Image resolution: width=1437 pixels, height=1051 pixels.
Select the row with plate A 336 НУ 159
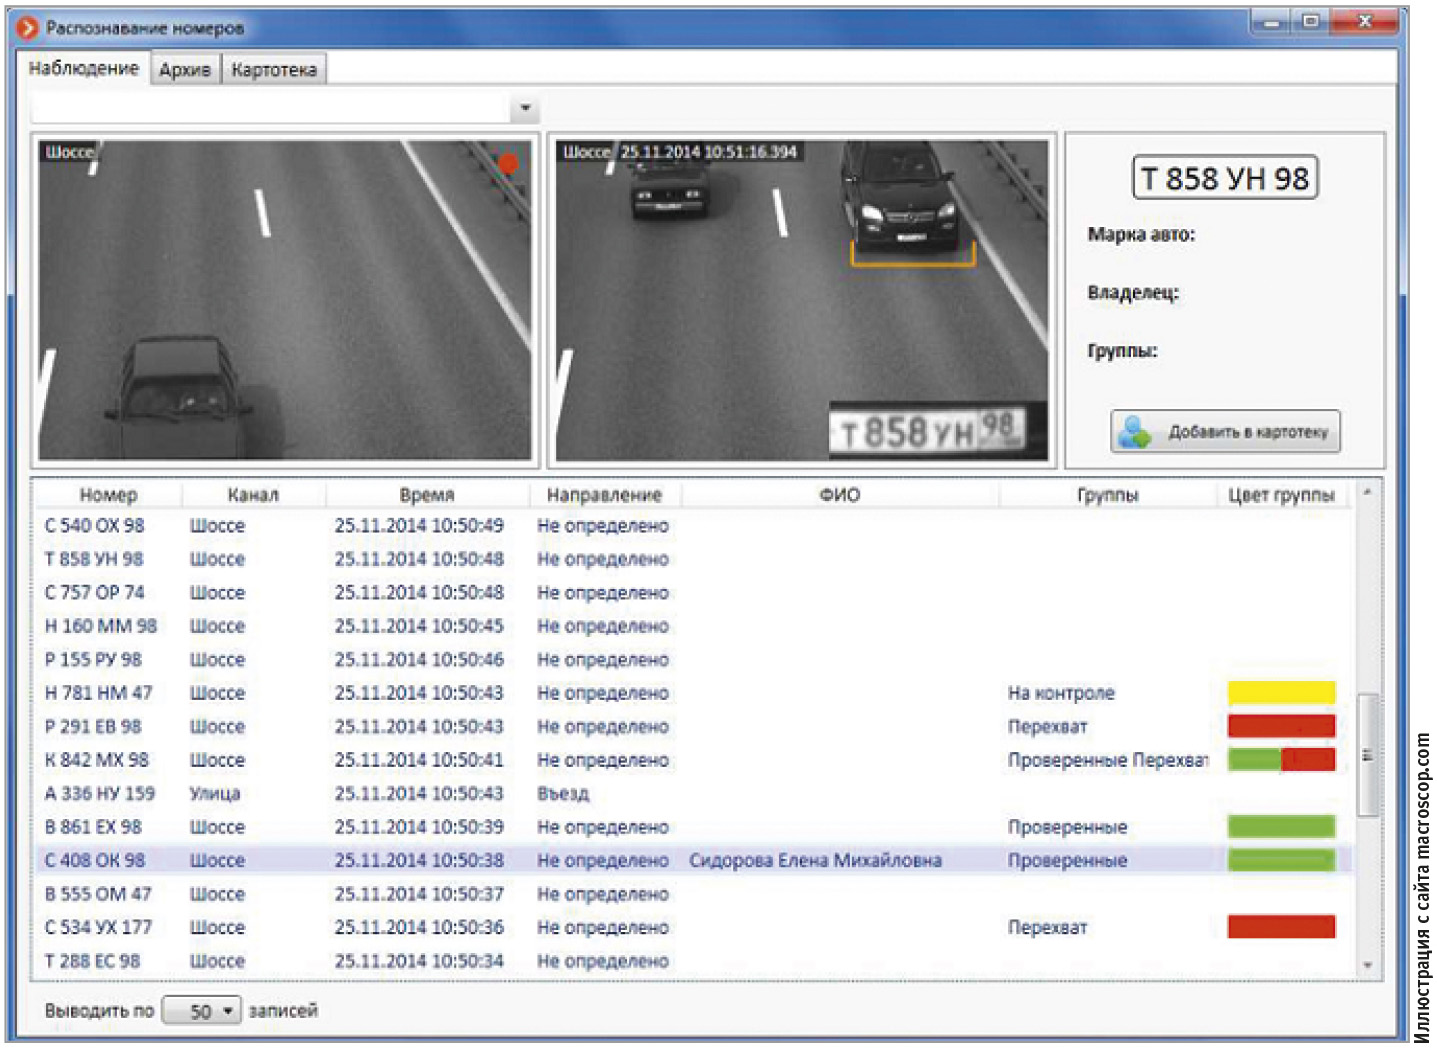pyautogui.click(x=694, y=794)
